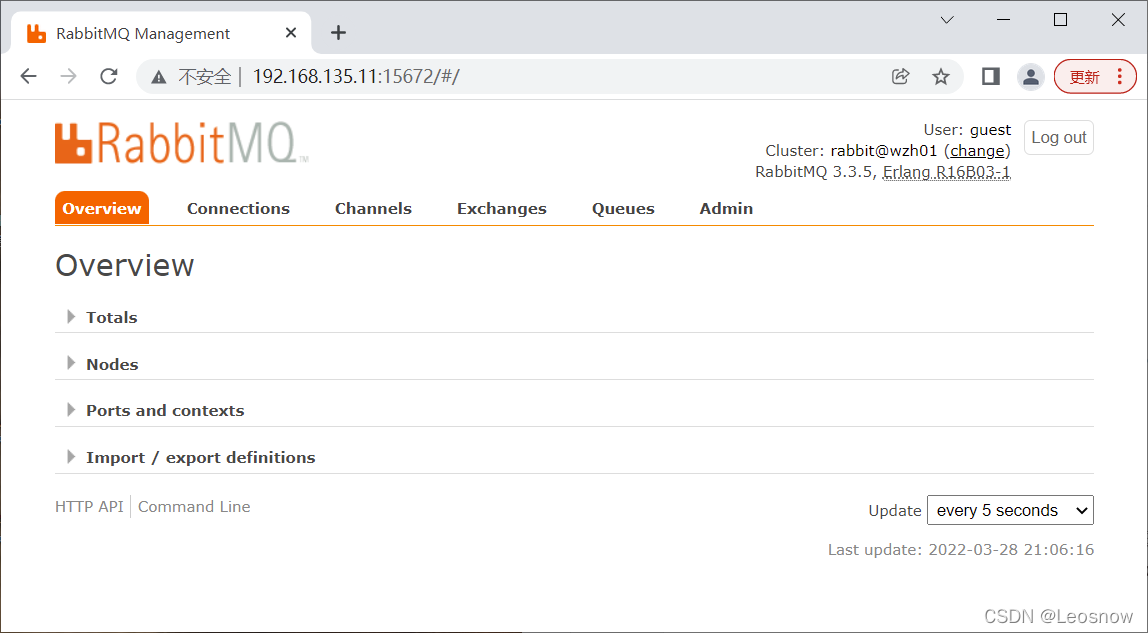Close the RabbitMQ Management tab
Screen dimensions: 1148x633
click(291, 33)
